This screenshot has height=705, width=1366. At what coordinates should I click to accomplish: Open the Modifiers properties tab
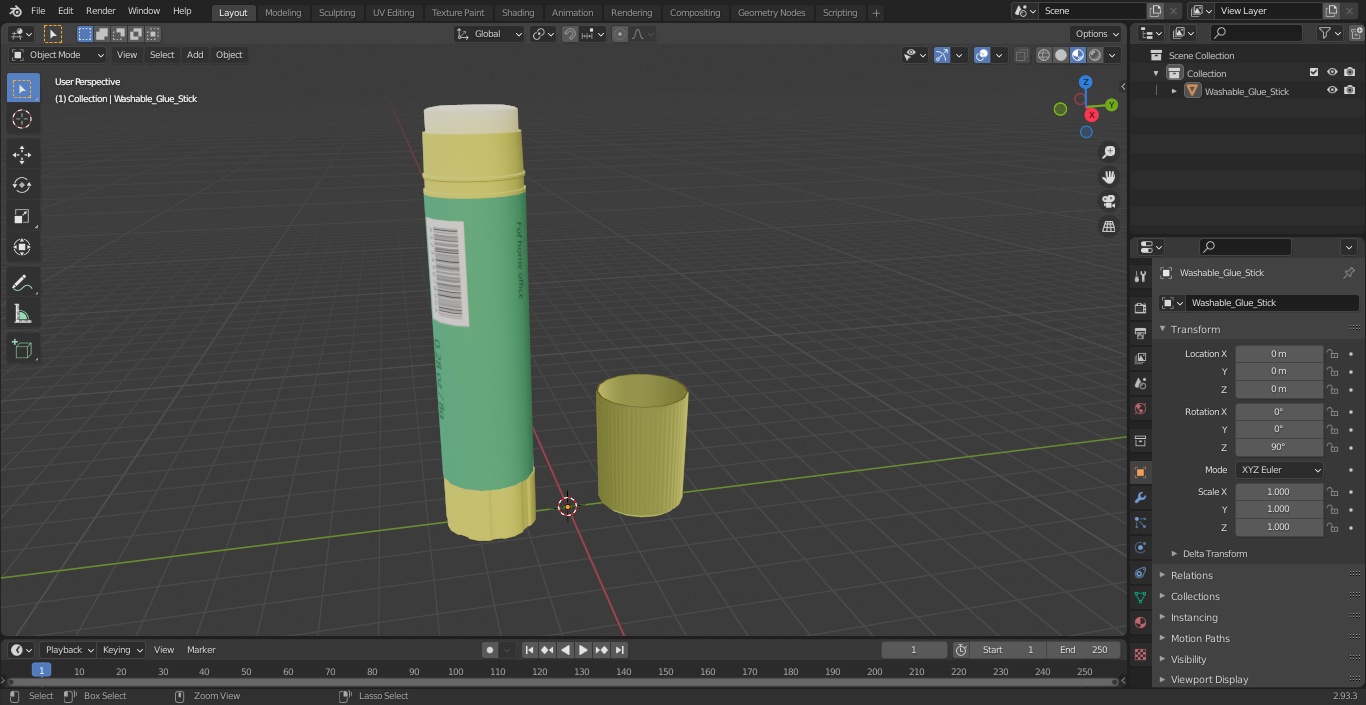pos(1140,497)
